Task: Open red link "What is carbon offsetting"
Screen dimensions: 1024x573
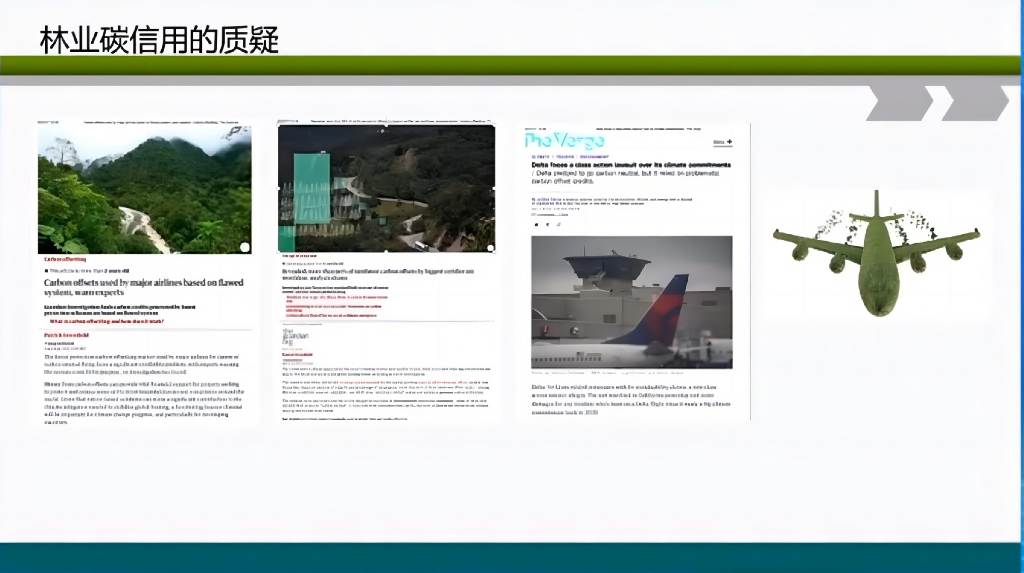Action: tap(107, 321)
